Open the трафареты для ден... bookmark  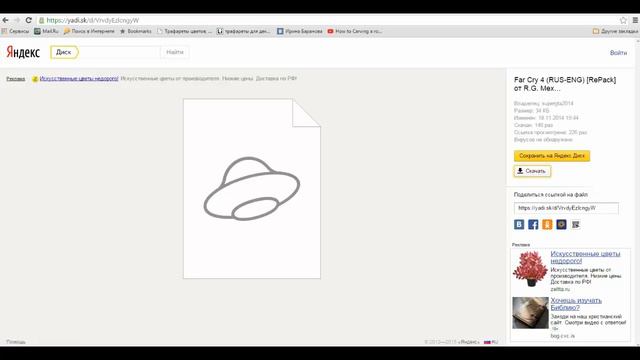pos(244,31)
